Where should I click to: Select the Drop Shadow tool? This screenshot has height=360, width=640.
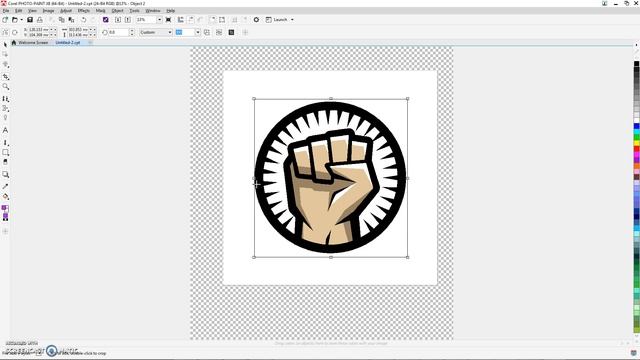pyautogui.click(x=5, y=174)
